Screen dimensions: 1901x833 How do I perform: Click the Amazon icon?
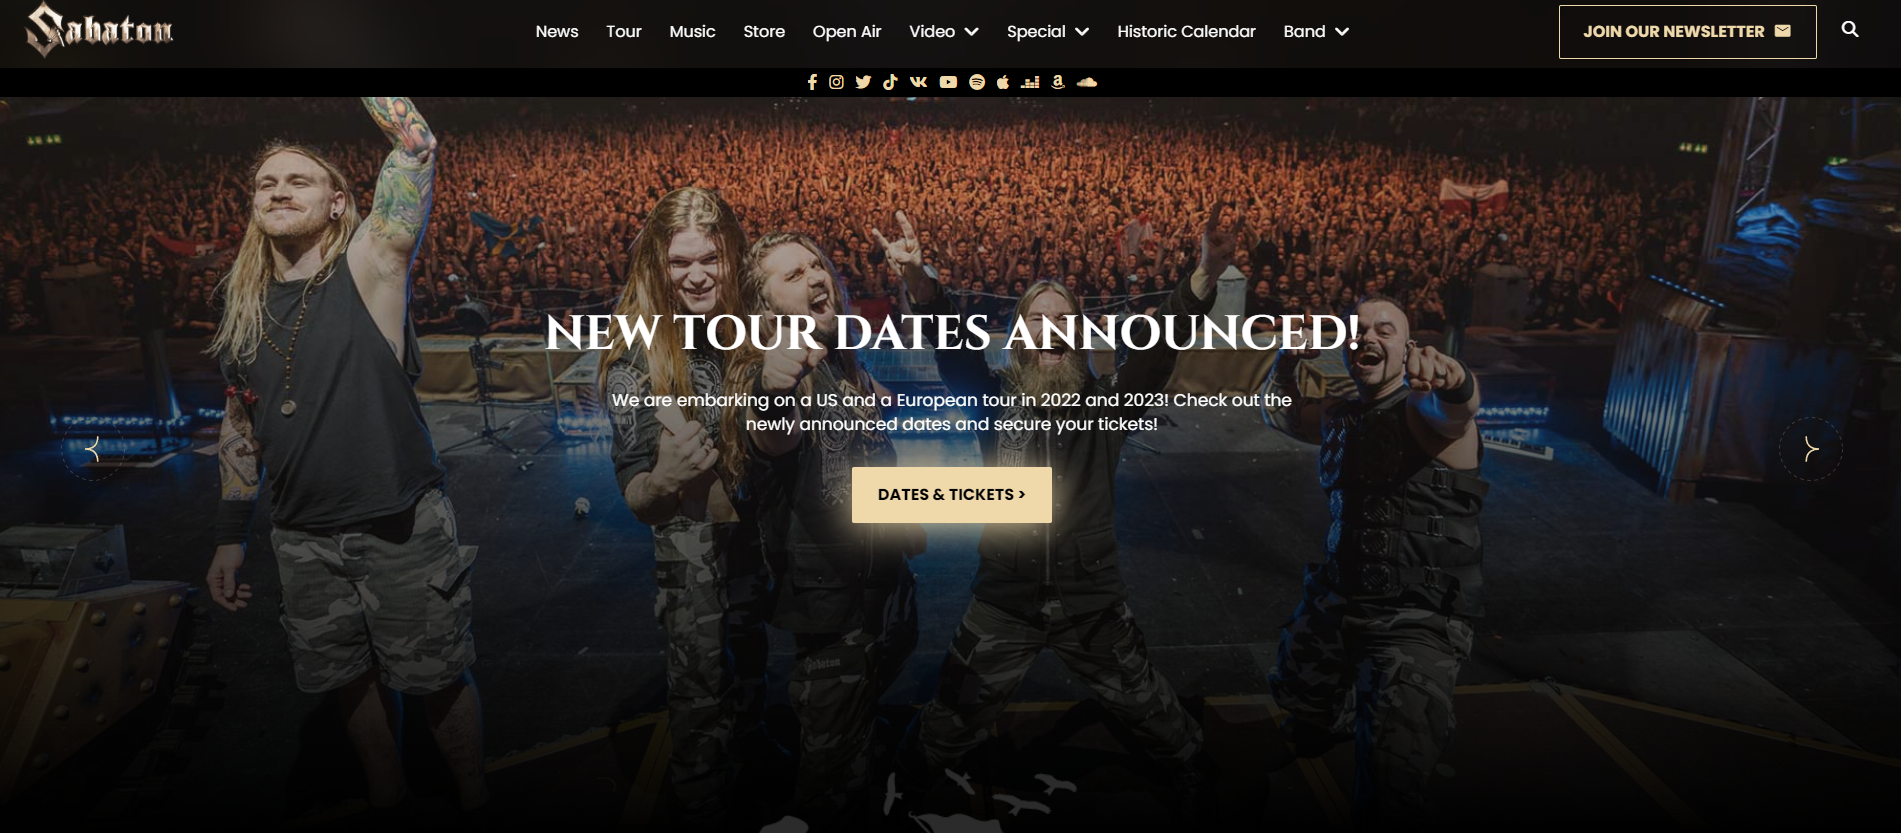(x=1058, y=82)
